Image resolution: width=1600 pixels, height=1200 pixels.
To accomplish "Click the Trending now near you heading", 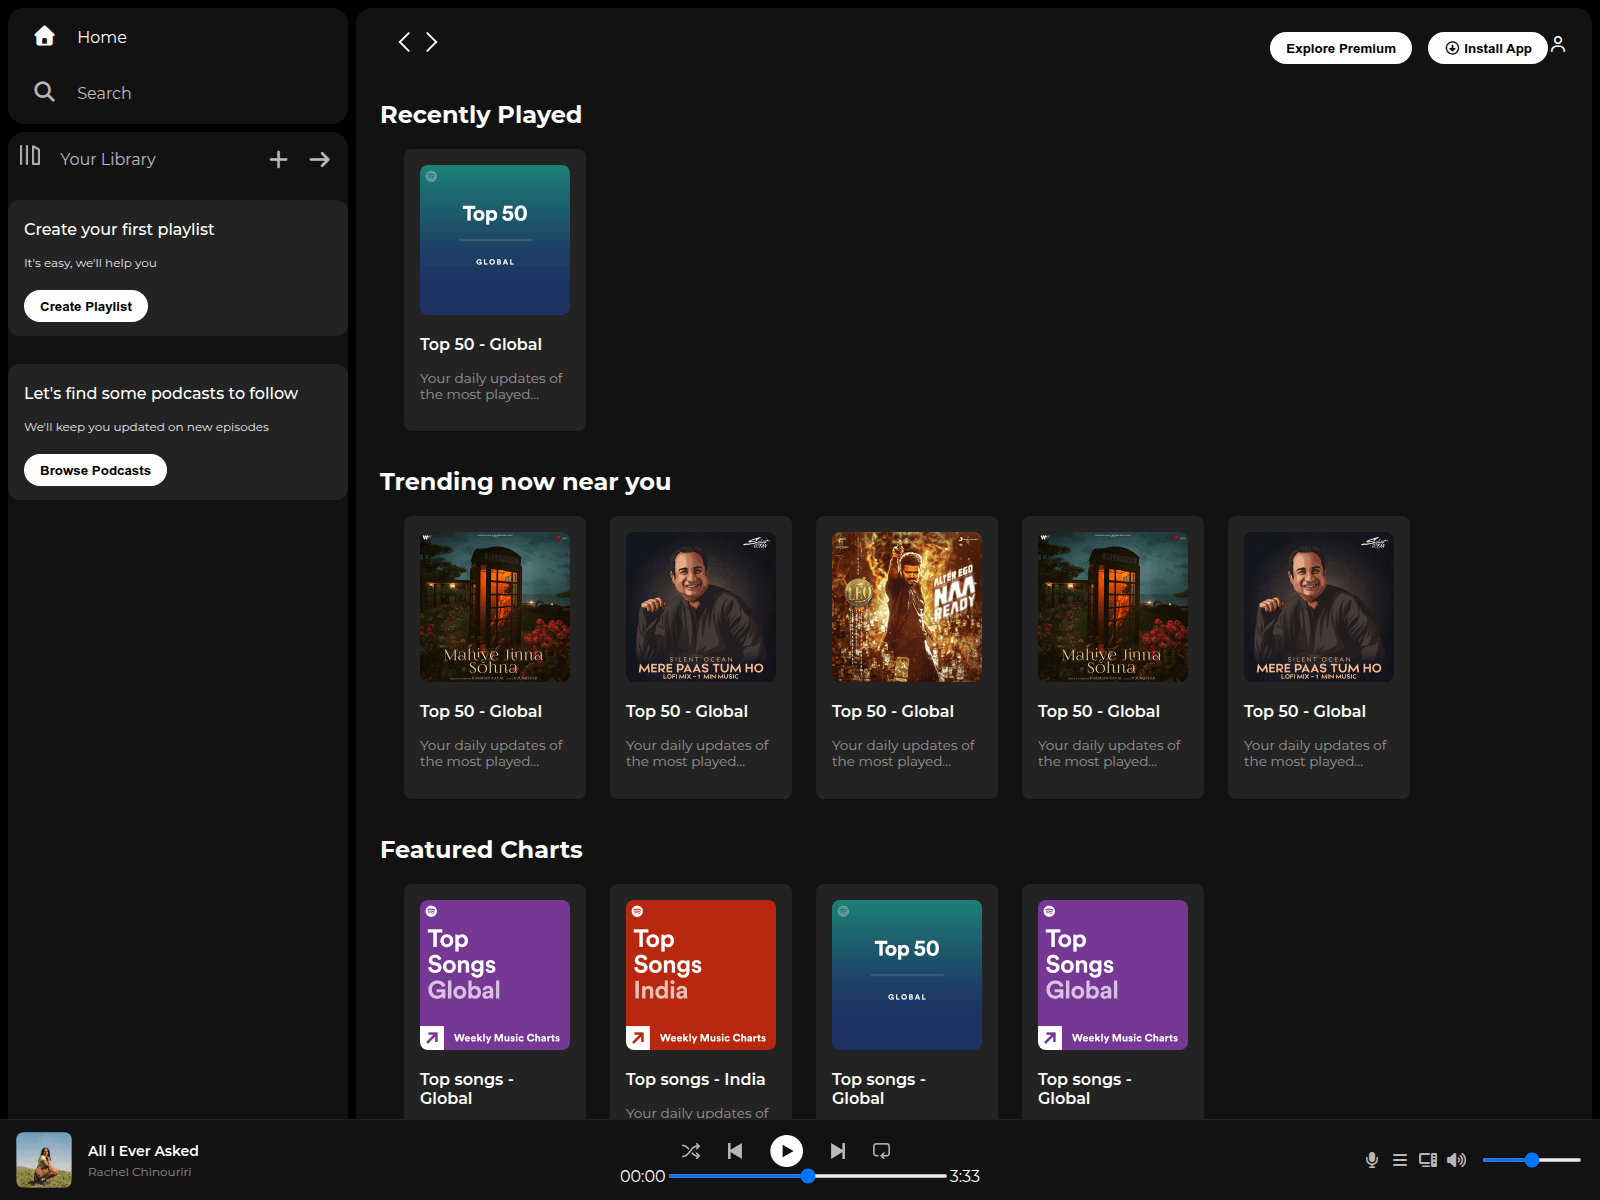I will click(525, 482).
